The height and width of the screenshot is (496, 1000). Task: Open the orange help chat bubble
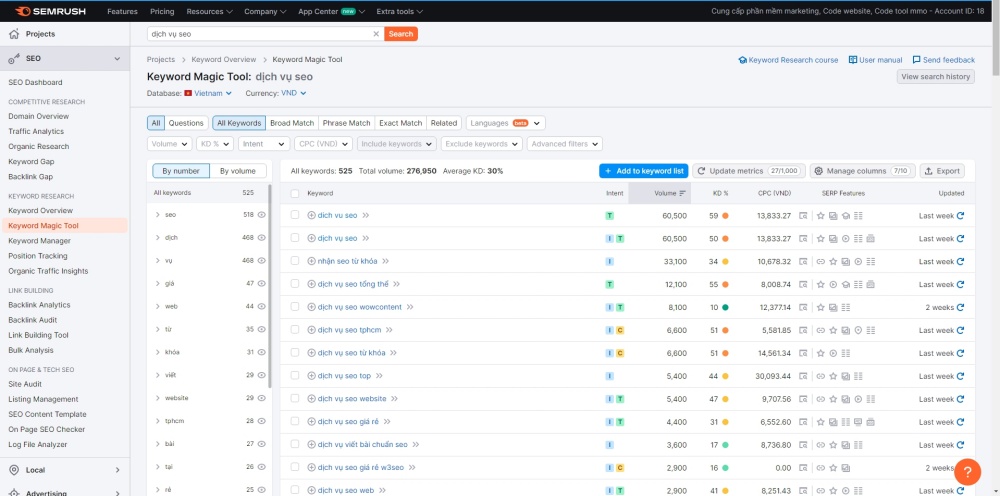(967, 471)
